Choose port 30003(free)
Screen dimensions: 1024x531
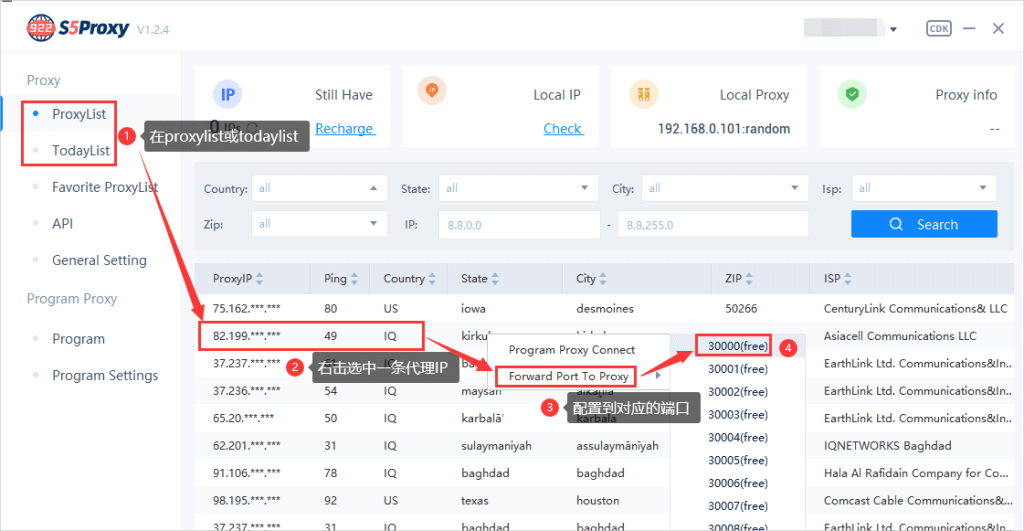738,415
